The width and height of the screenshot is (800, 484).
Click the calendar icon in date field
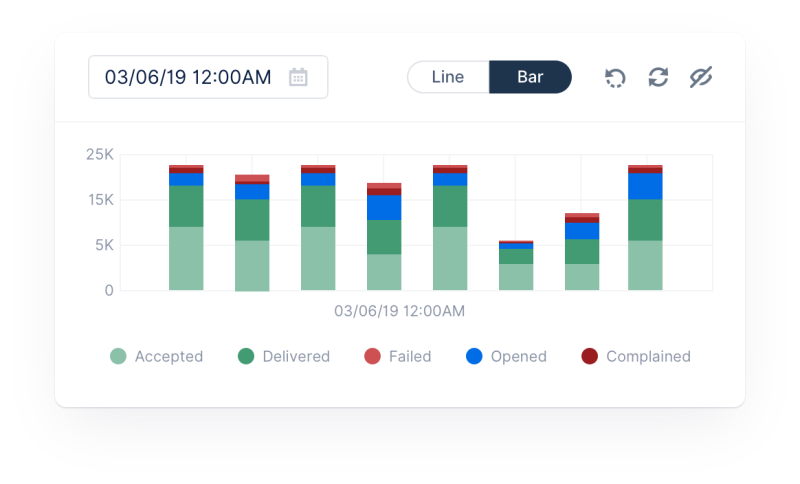pos(298,77)
